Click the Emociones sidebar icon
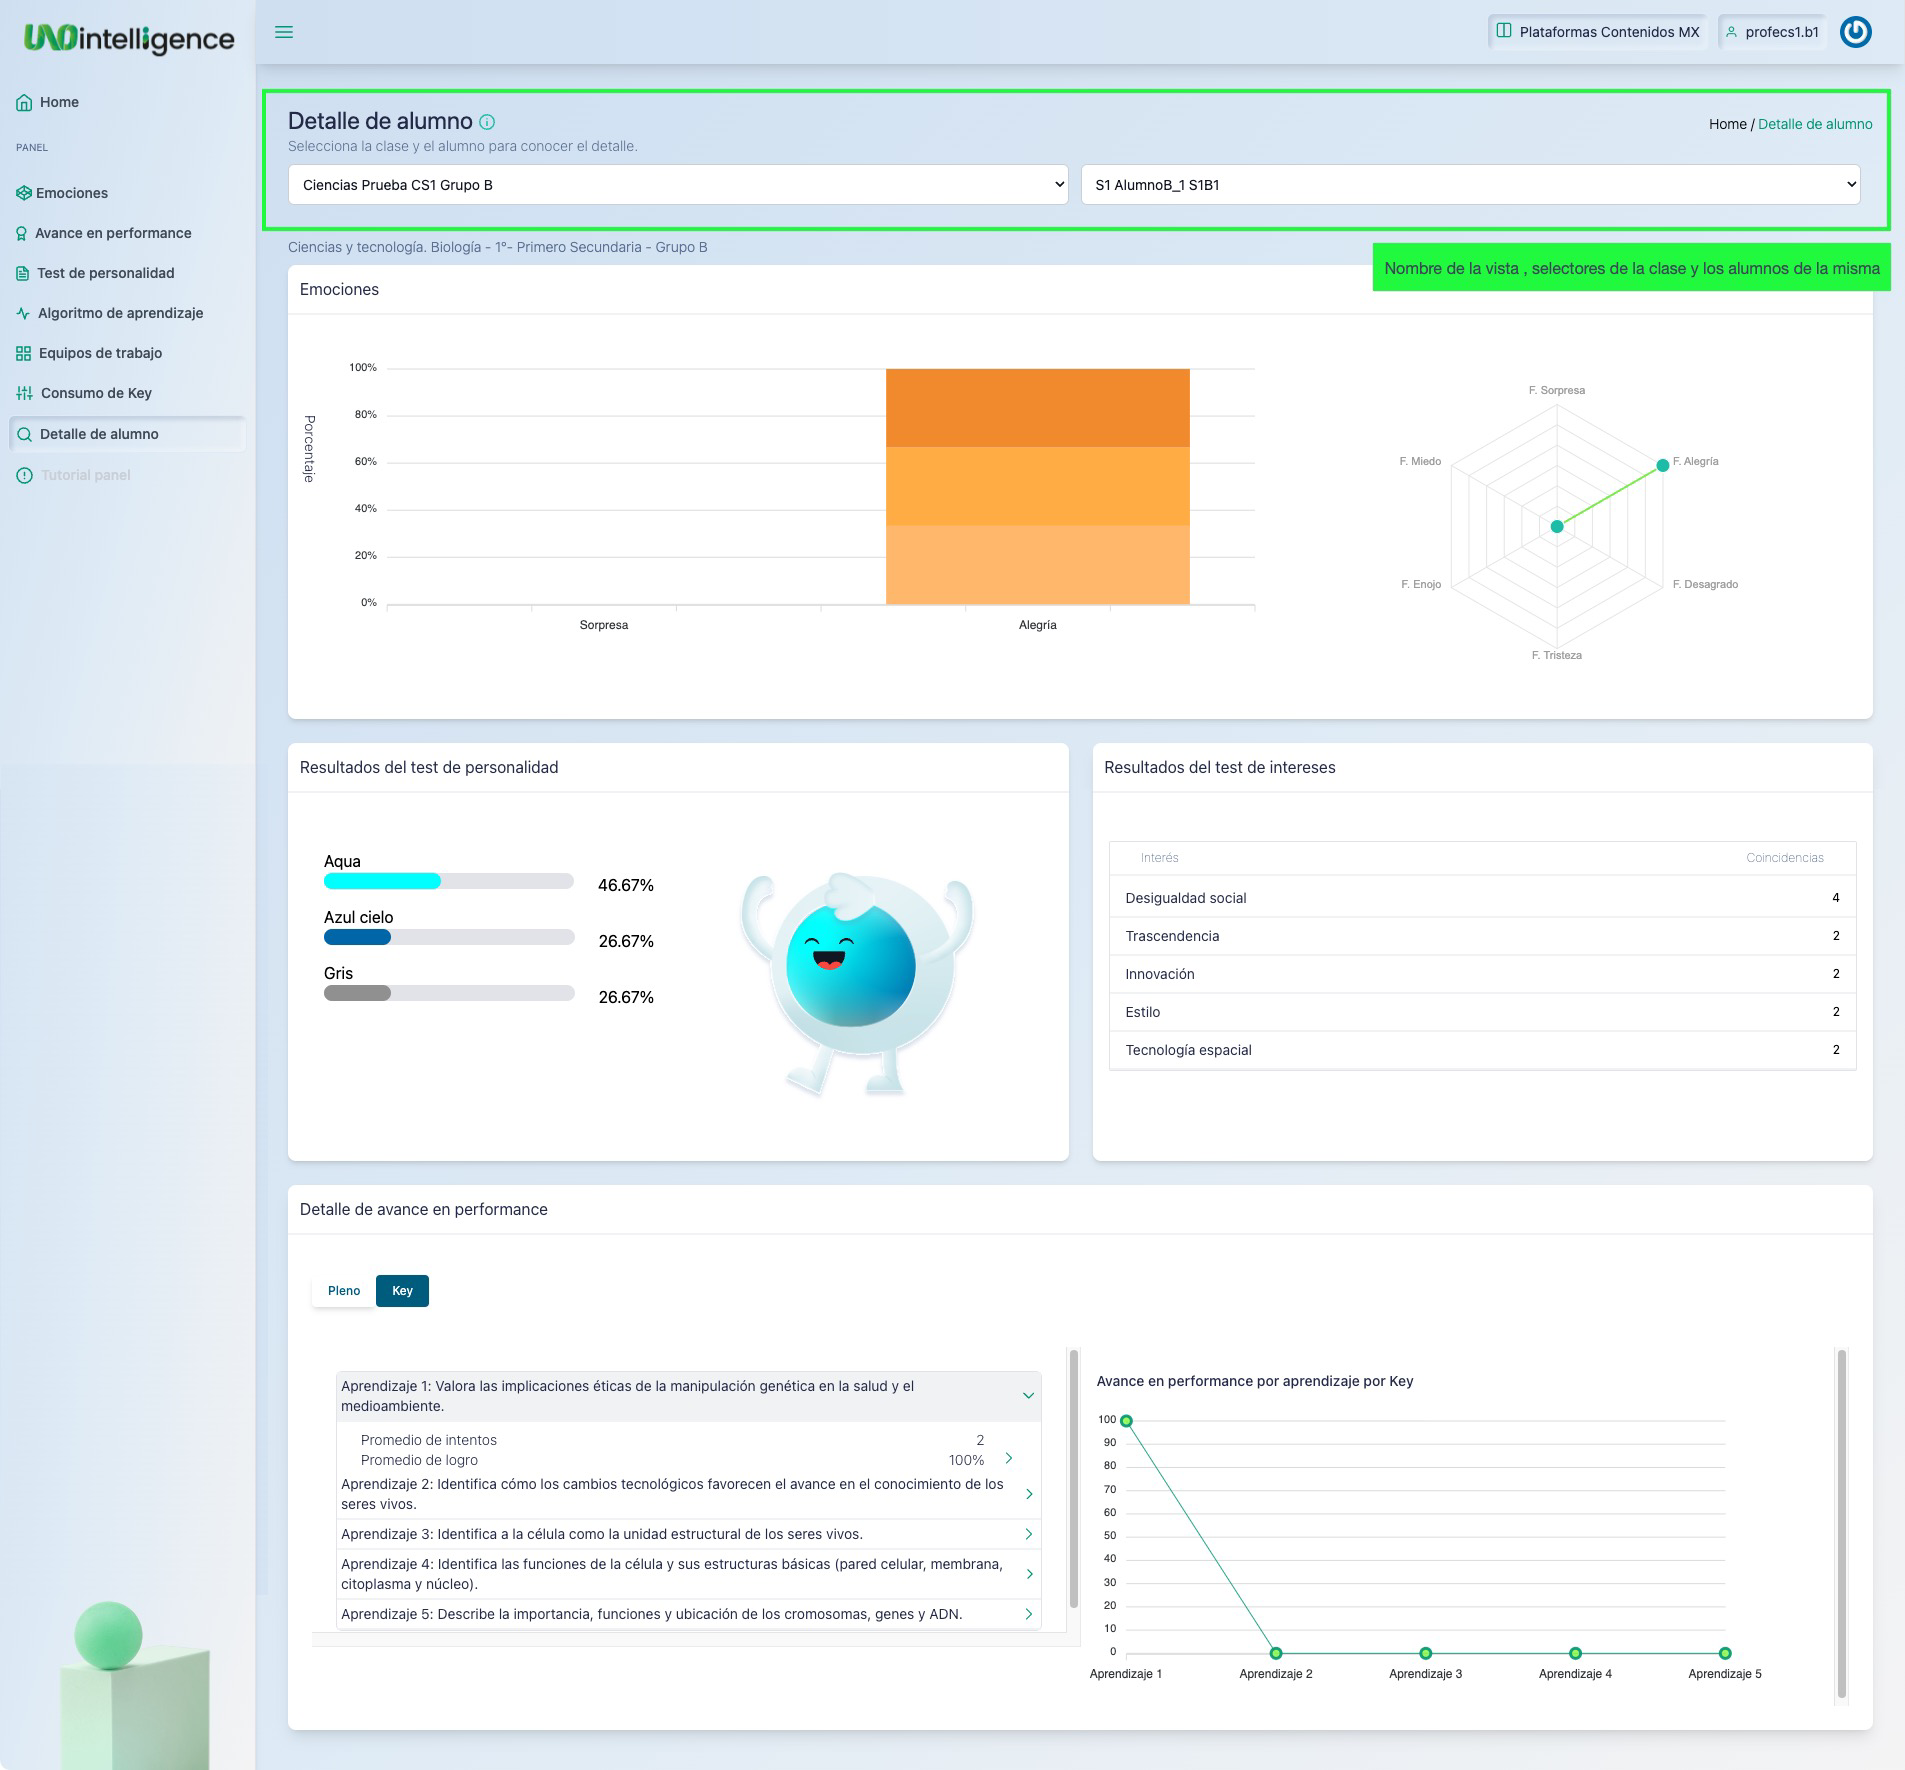The height and width of the screenshot is (1770, 1905). click(23, 193)
